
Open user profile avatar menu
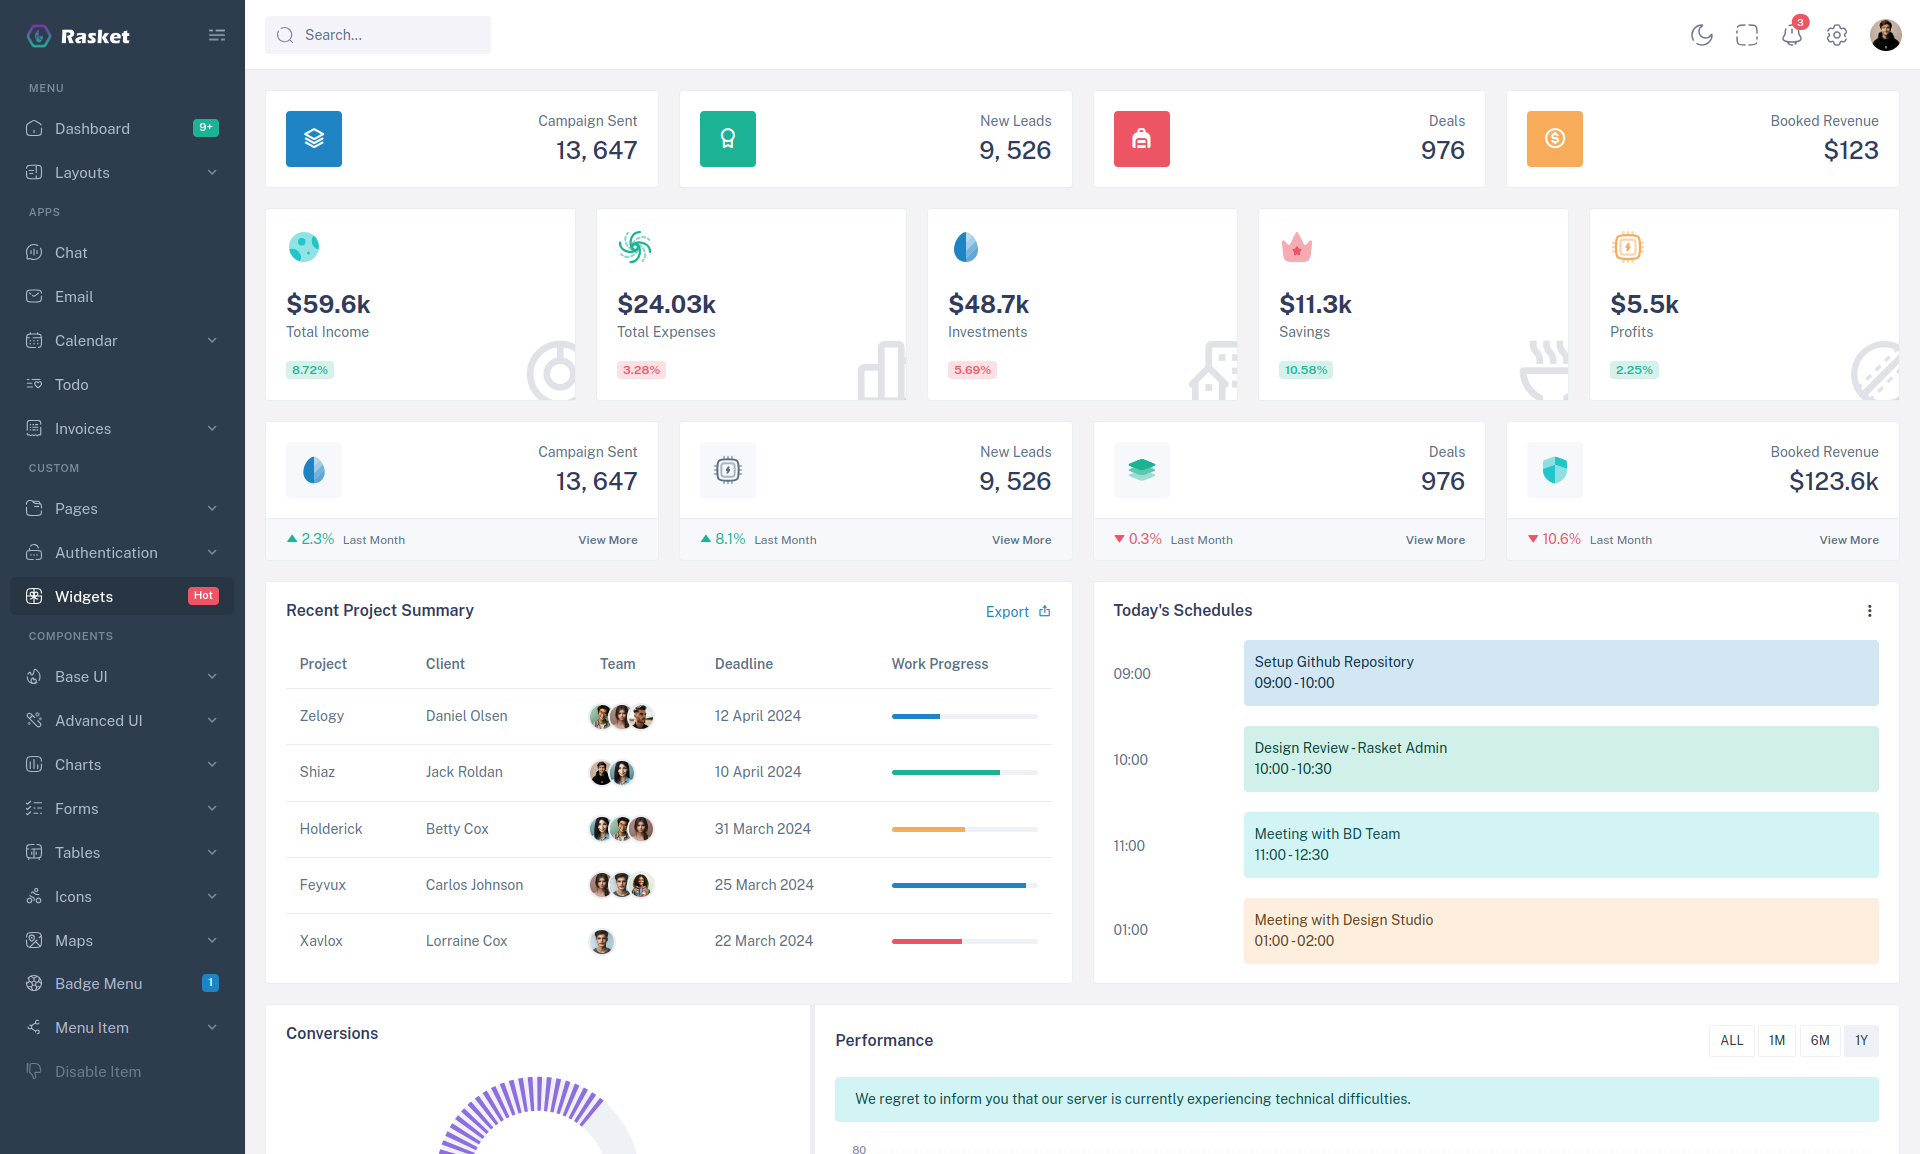tap(1885, 35)
